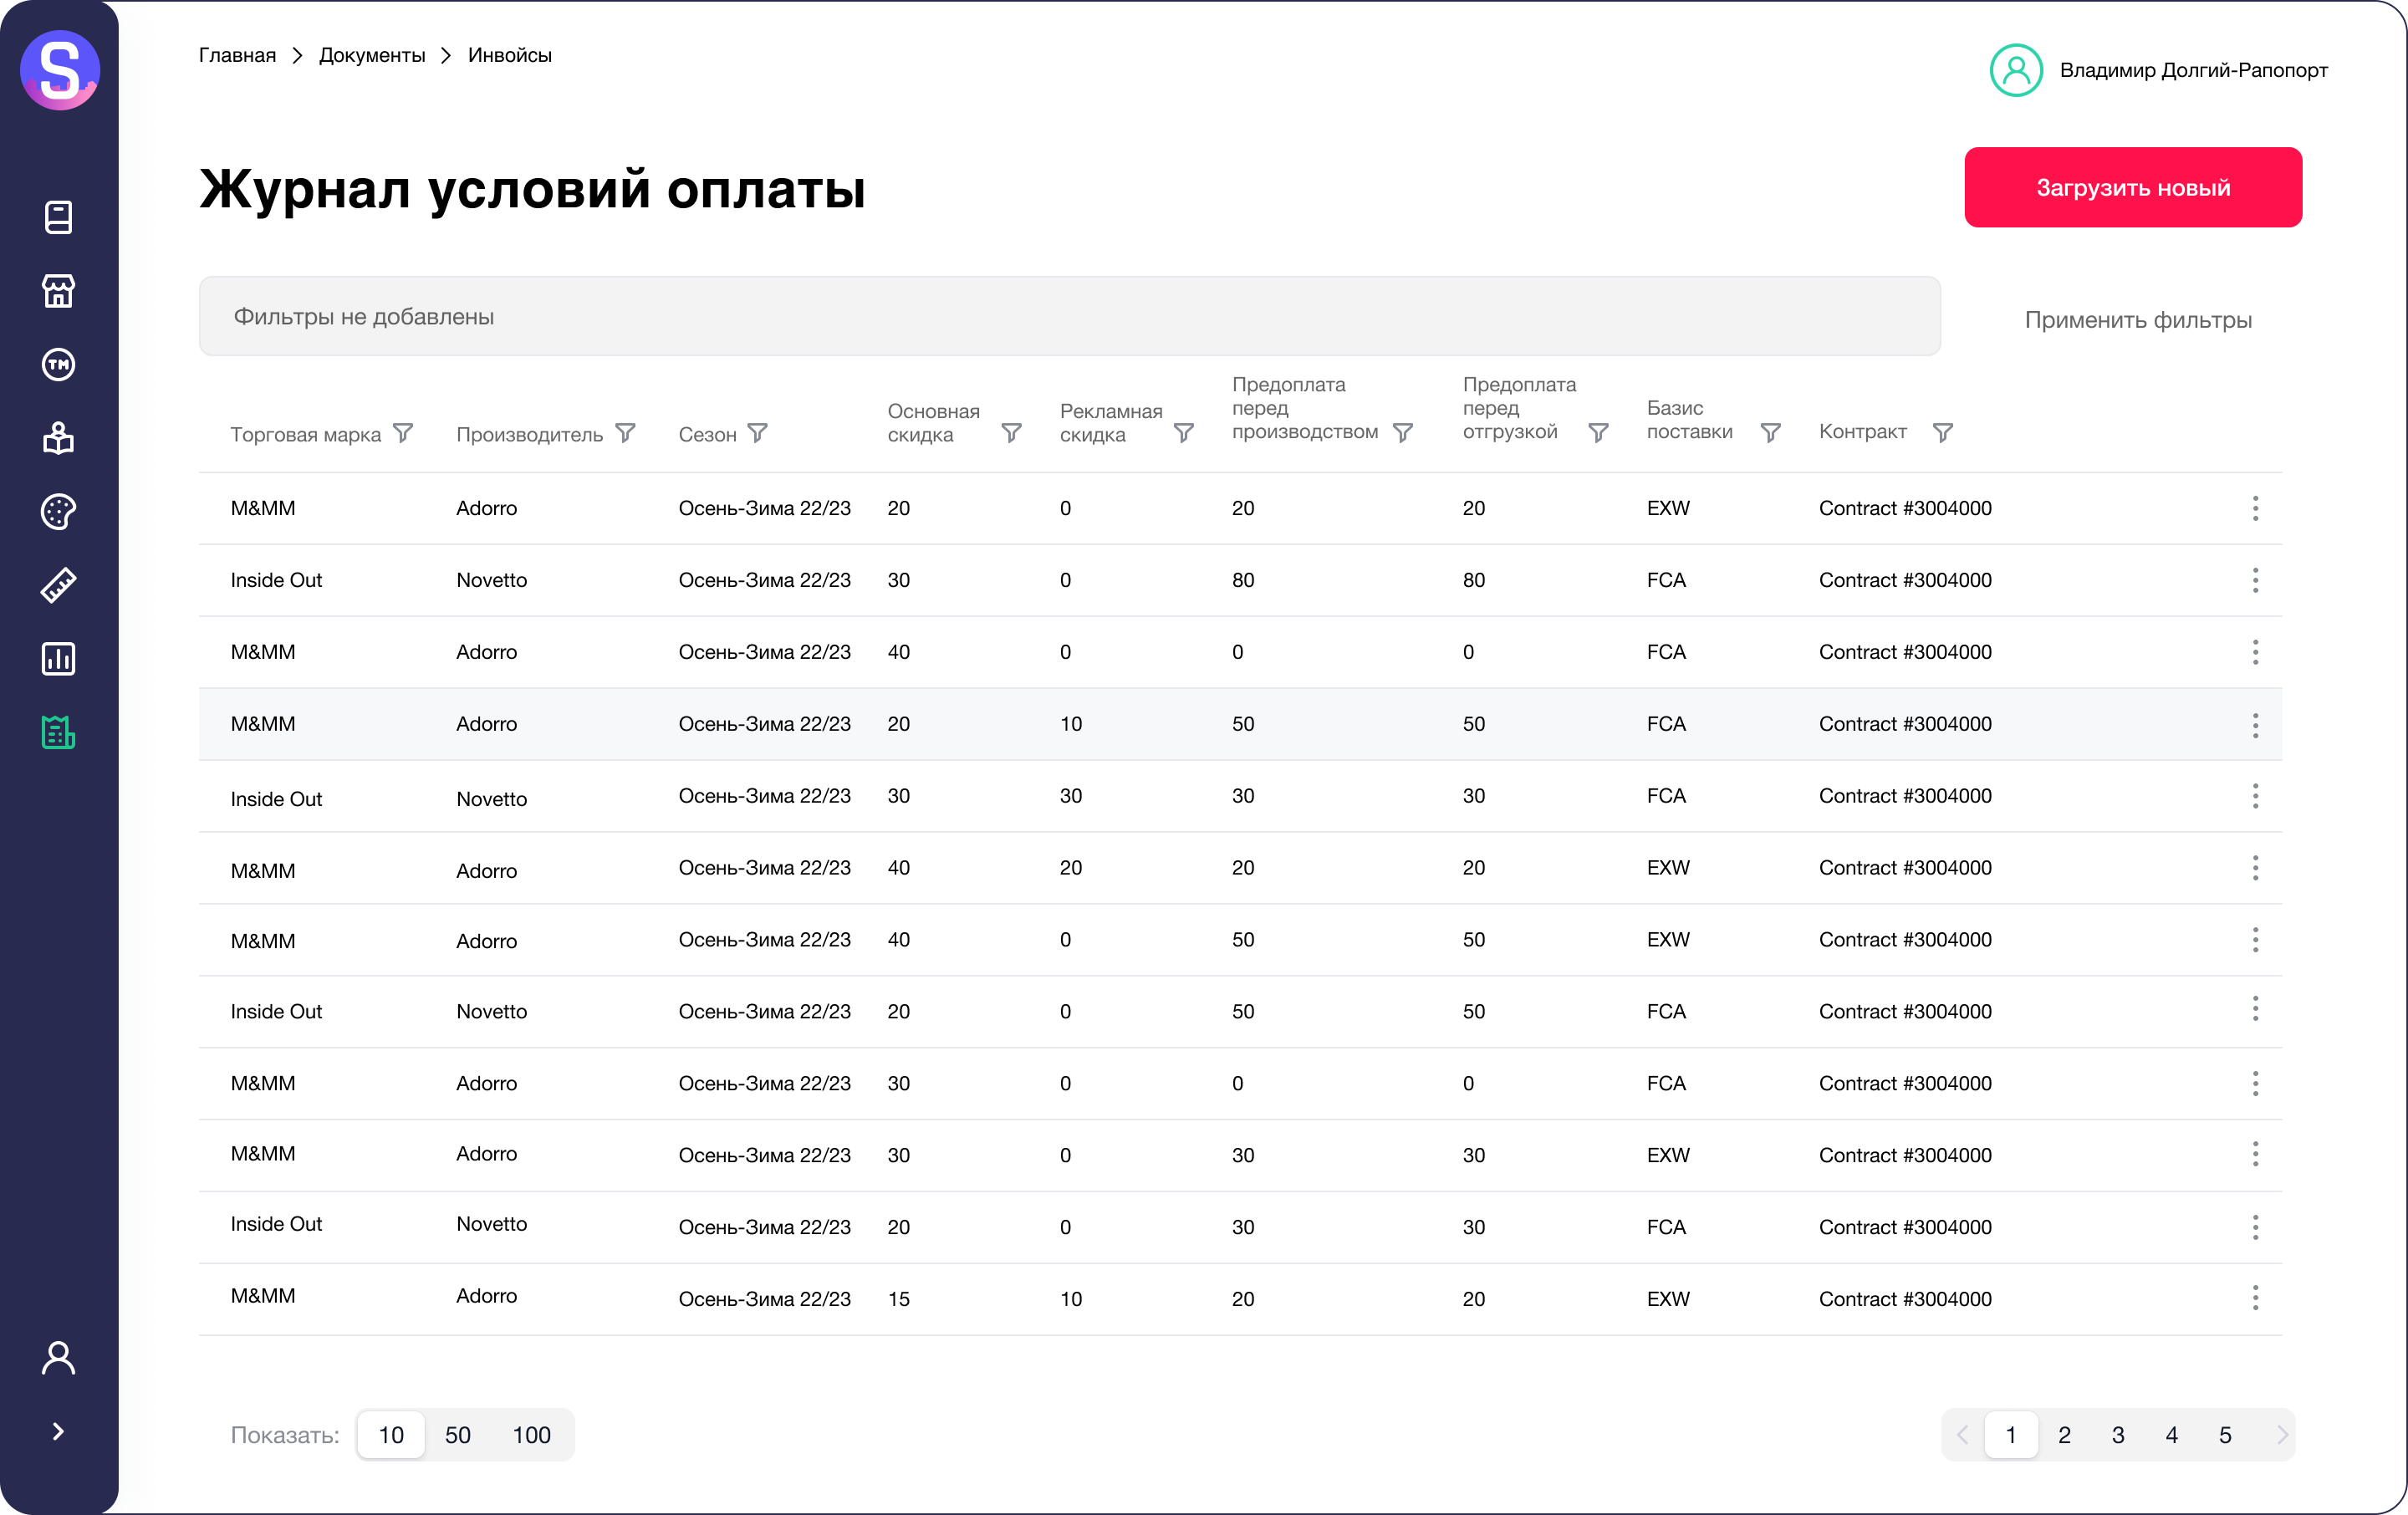Open Документы breadcrumb link
Image resolution: width=2408 pixels, height=1515 pixels.
tap(371, 56)
